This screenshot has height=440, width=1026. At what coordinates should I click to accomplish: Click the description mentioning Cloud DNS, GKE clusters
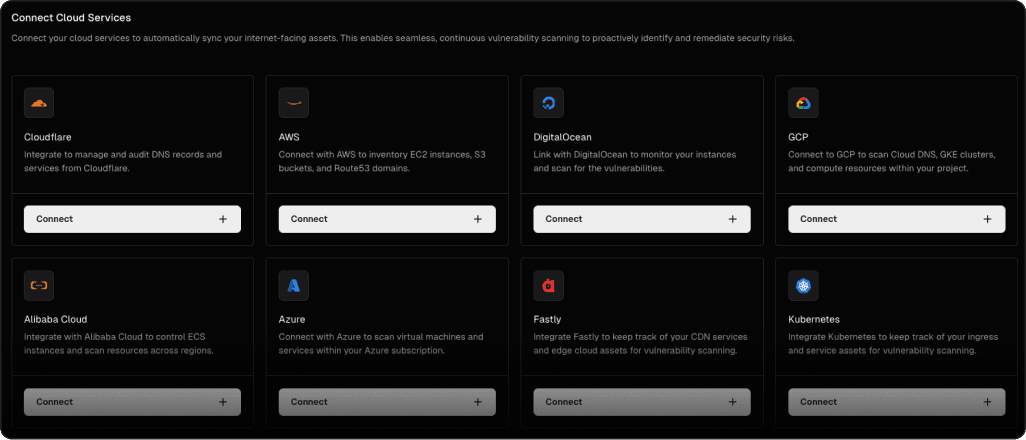pyautogui.click(x=892, y=162)
